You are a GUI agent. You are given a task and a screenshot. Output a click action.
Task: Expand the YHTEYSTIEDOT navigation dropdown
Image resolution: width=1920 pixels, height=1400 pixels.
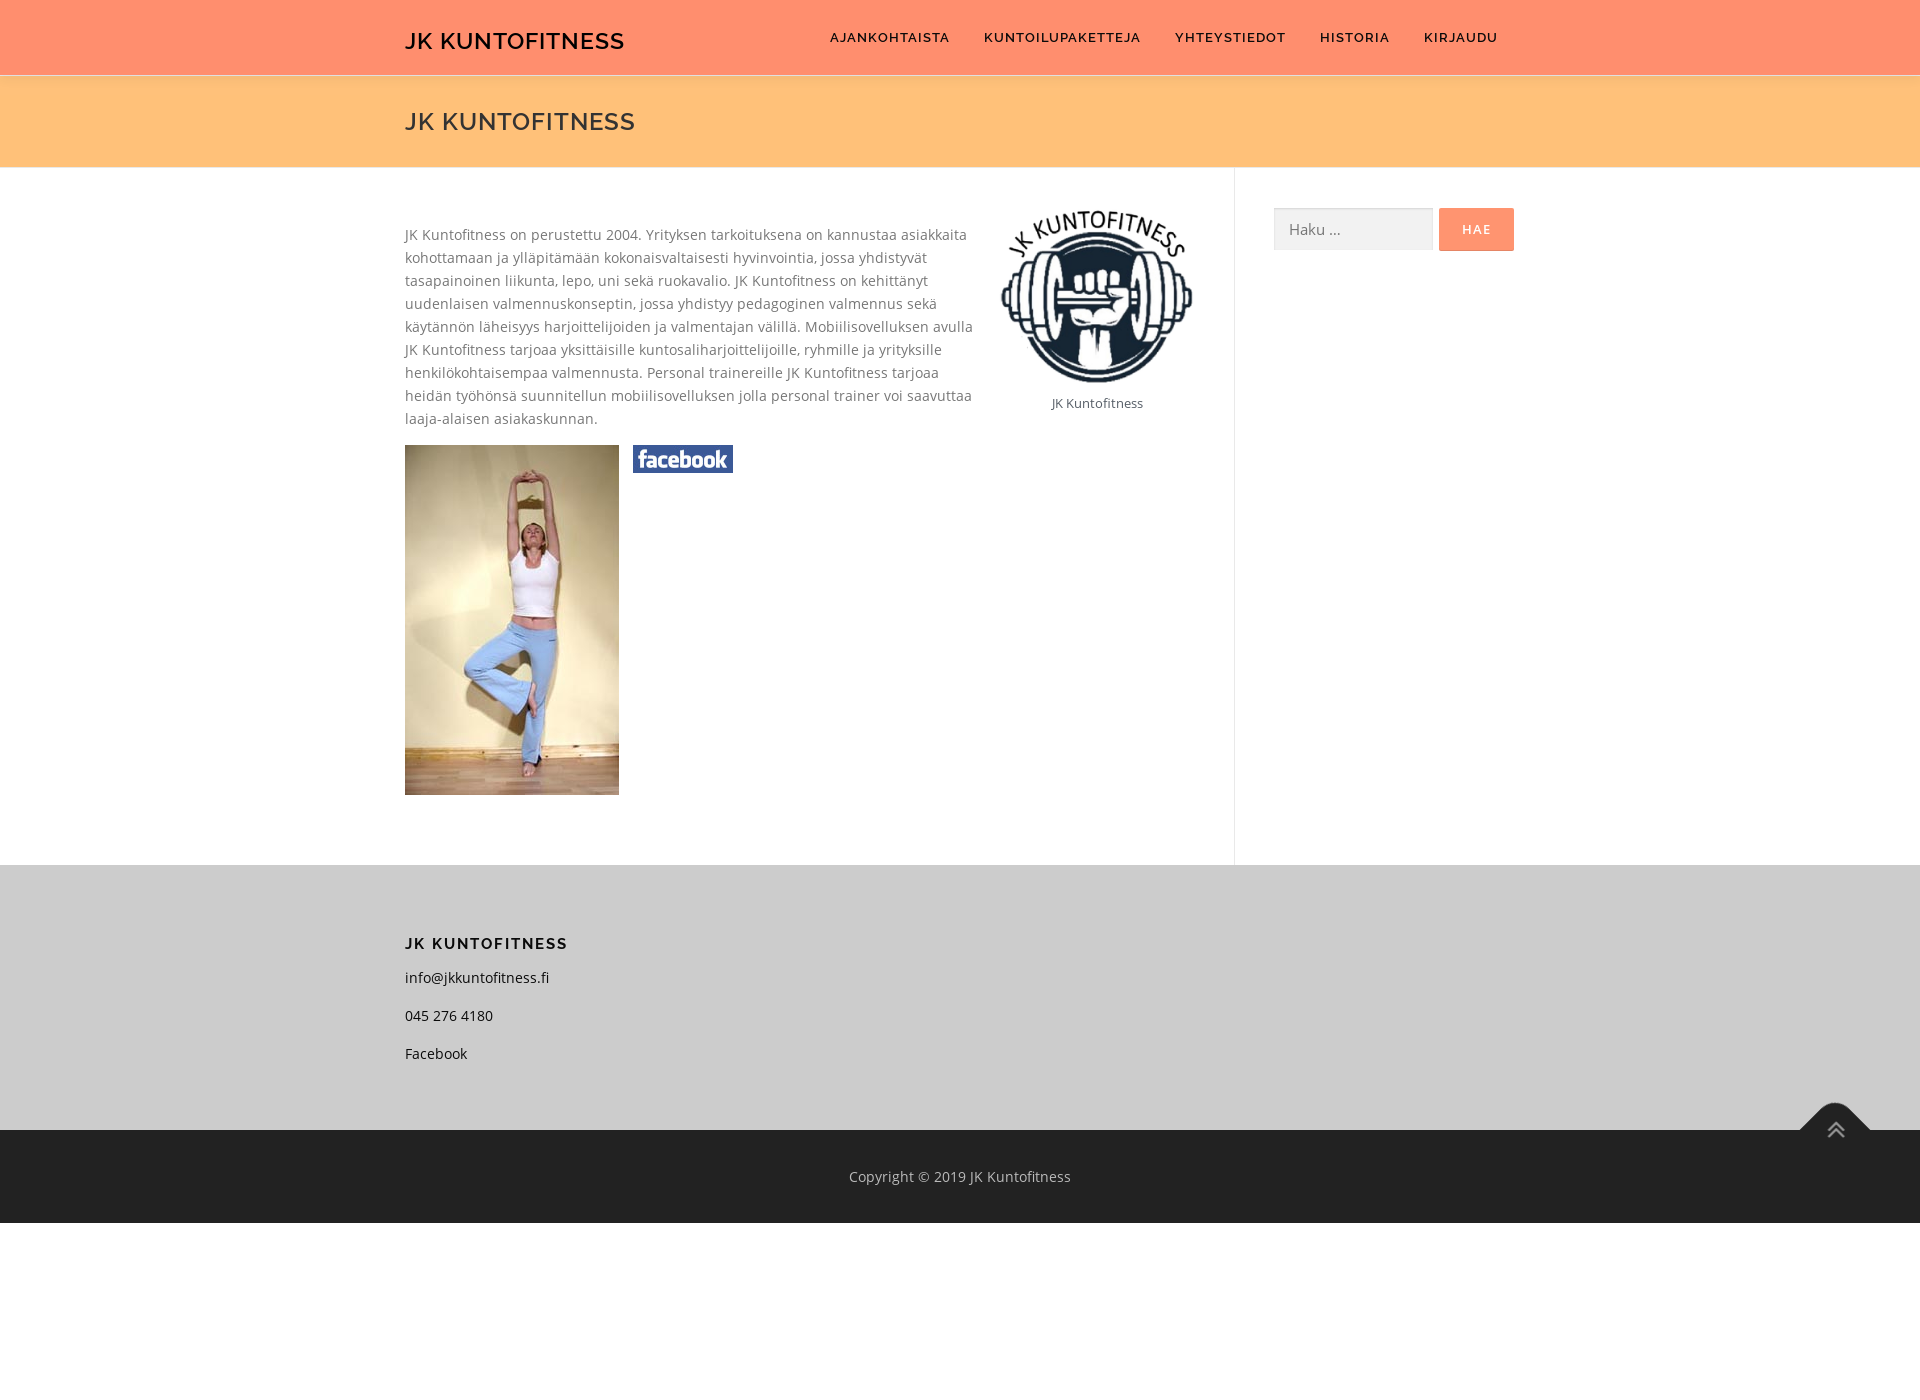(1230, 37)
